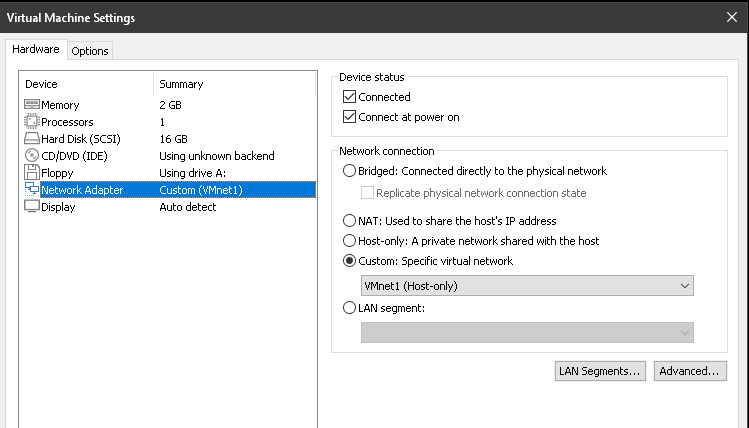The width and height of the screenshot is (749, 428).
Task: Close the Virtual Machine Settings window
Action: click(731, 18)
